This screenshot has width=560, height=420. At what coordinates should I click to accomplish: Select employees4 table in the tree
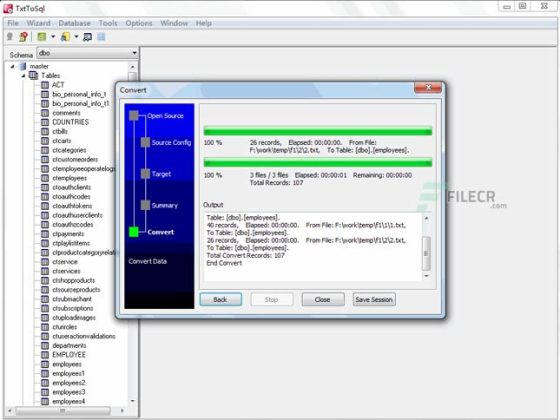click(x=69, y=401)
